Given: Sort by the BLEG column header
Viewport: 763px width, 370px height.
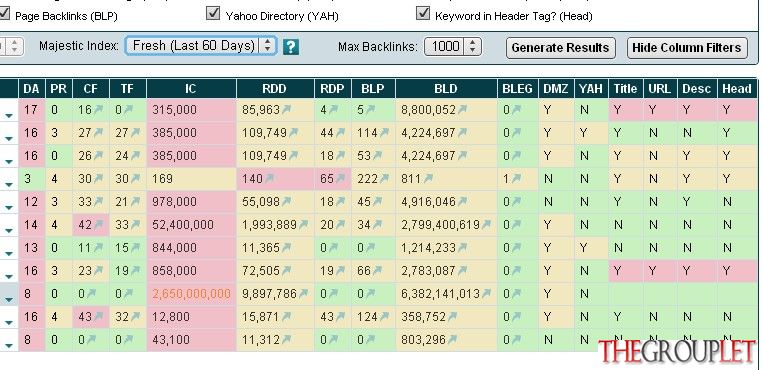Looking at the screenshot, I should 517,89.
